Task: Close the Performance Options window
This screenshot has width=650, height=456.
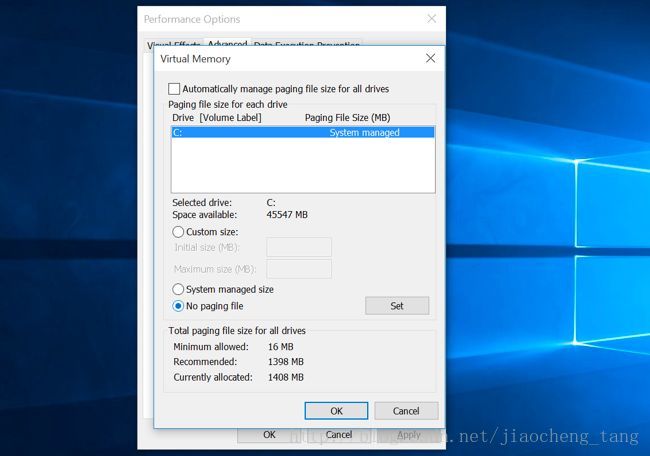Action: click(x=432, y=19)
